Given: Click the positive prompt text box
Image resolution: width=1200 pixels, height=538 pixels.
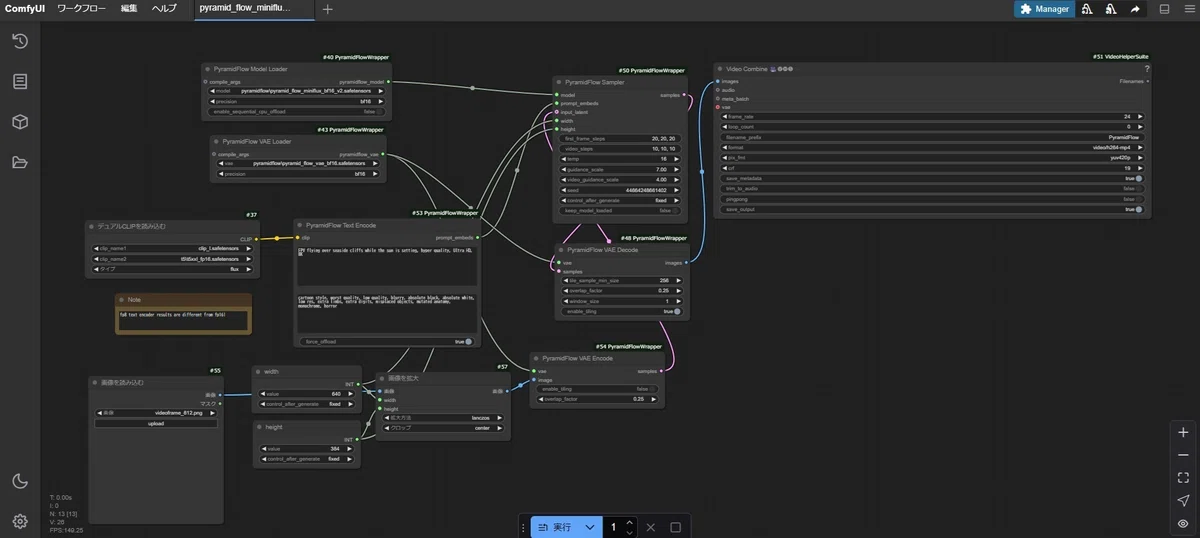Looking at the screenshot, I should pyautogui.click(x=388, y=266).
